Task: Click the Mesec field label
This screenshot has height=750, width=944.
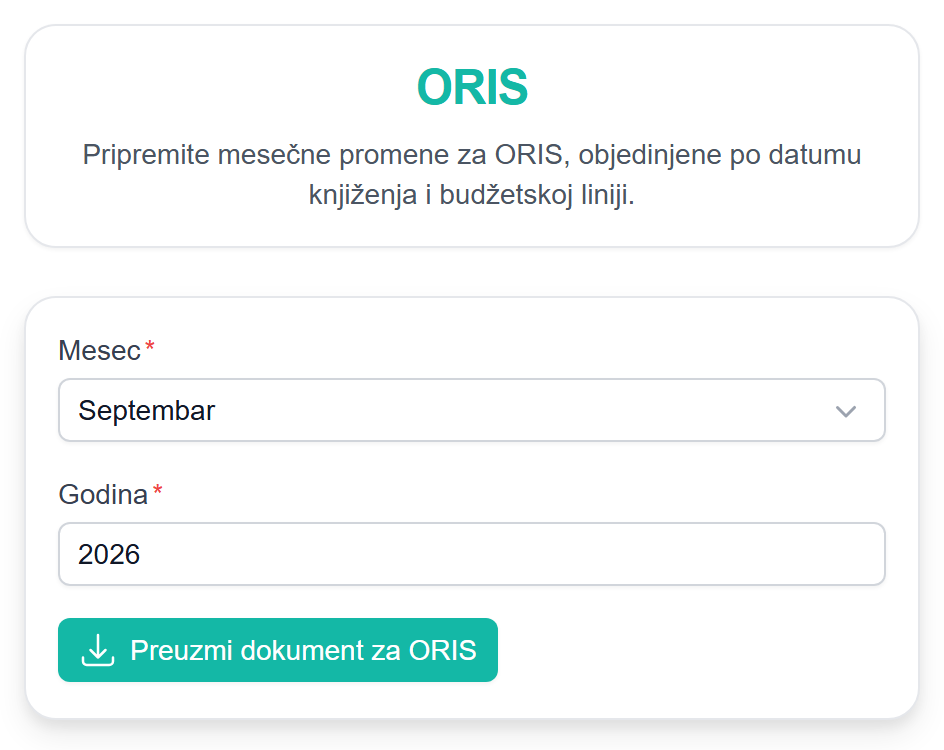Action: tap(99, 351)
